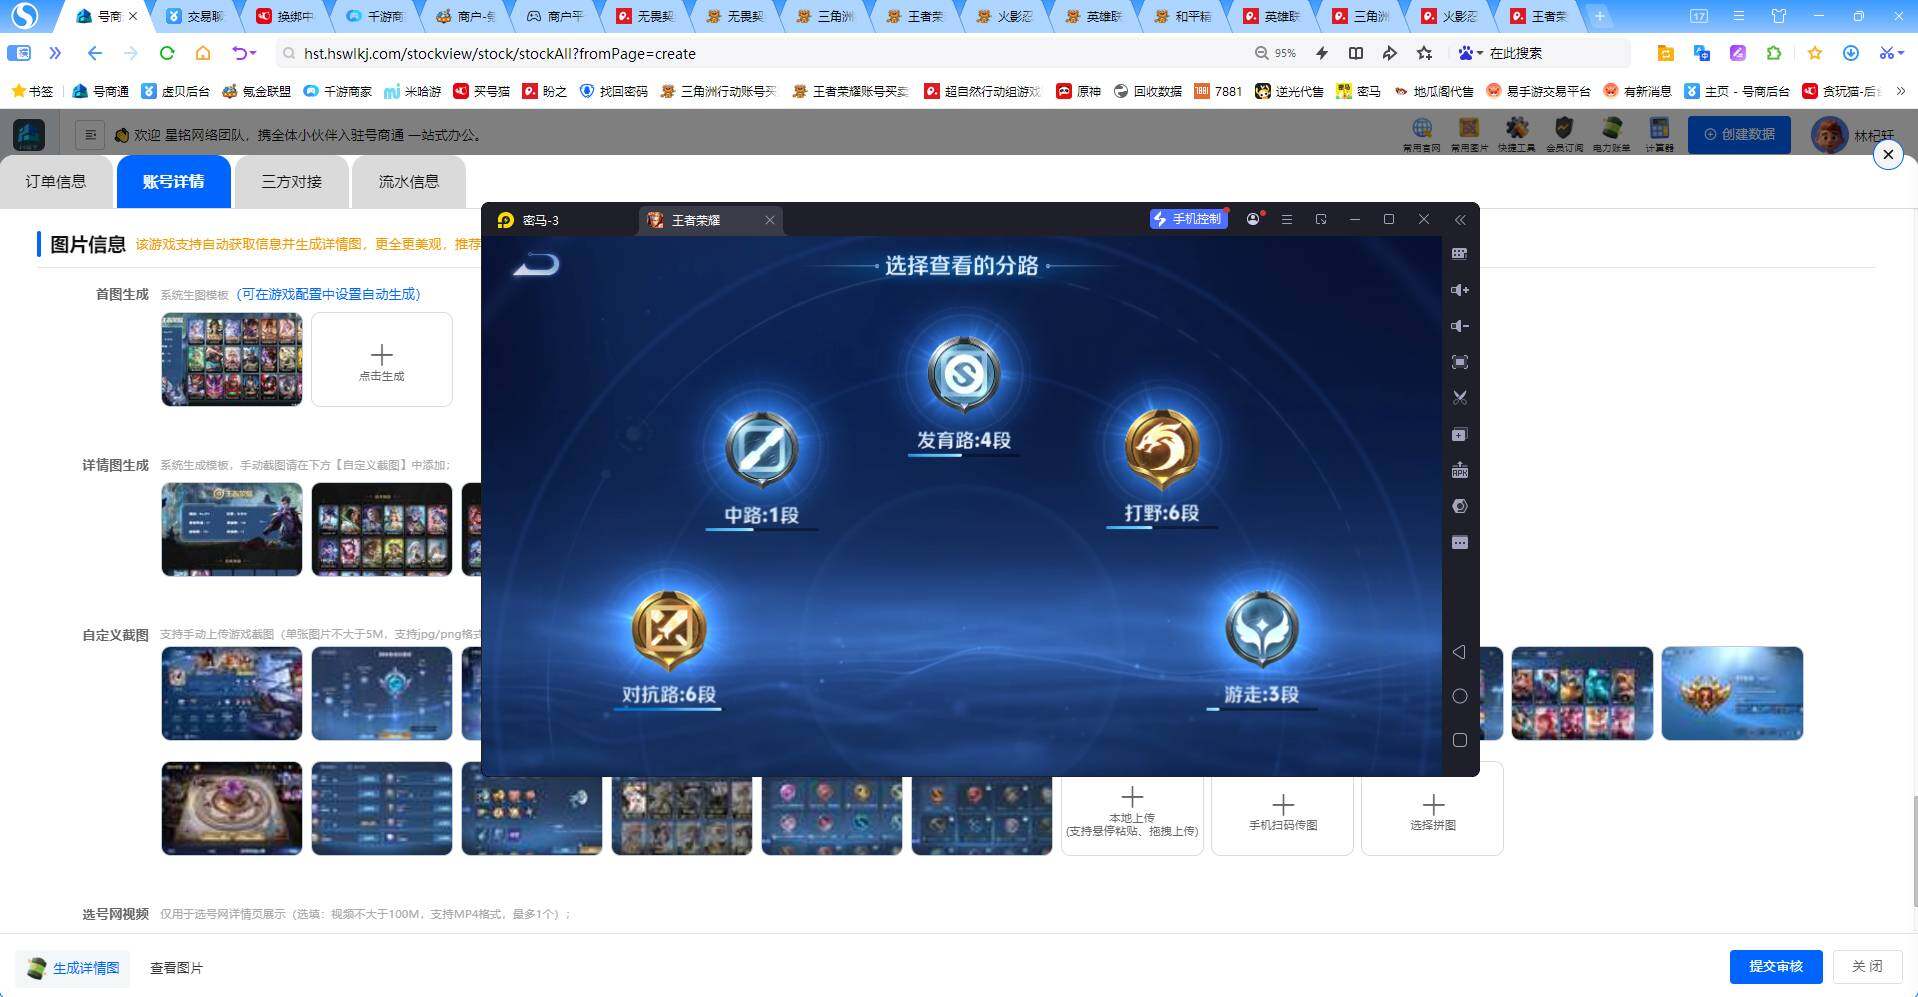
Task: Click 点击生成 to generate cover image
Action: [x=382, y=360]
